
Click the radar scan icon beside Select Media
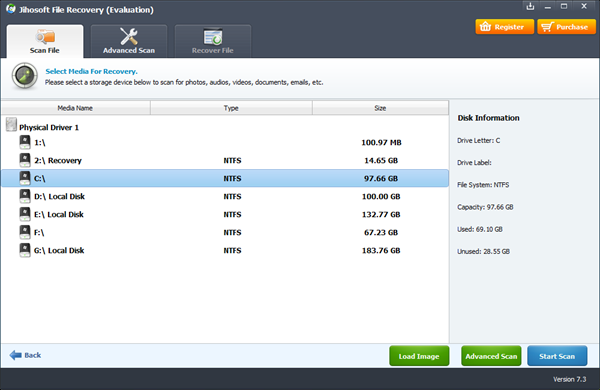click(x=25, y=76)
